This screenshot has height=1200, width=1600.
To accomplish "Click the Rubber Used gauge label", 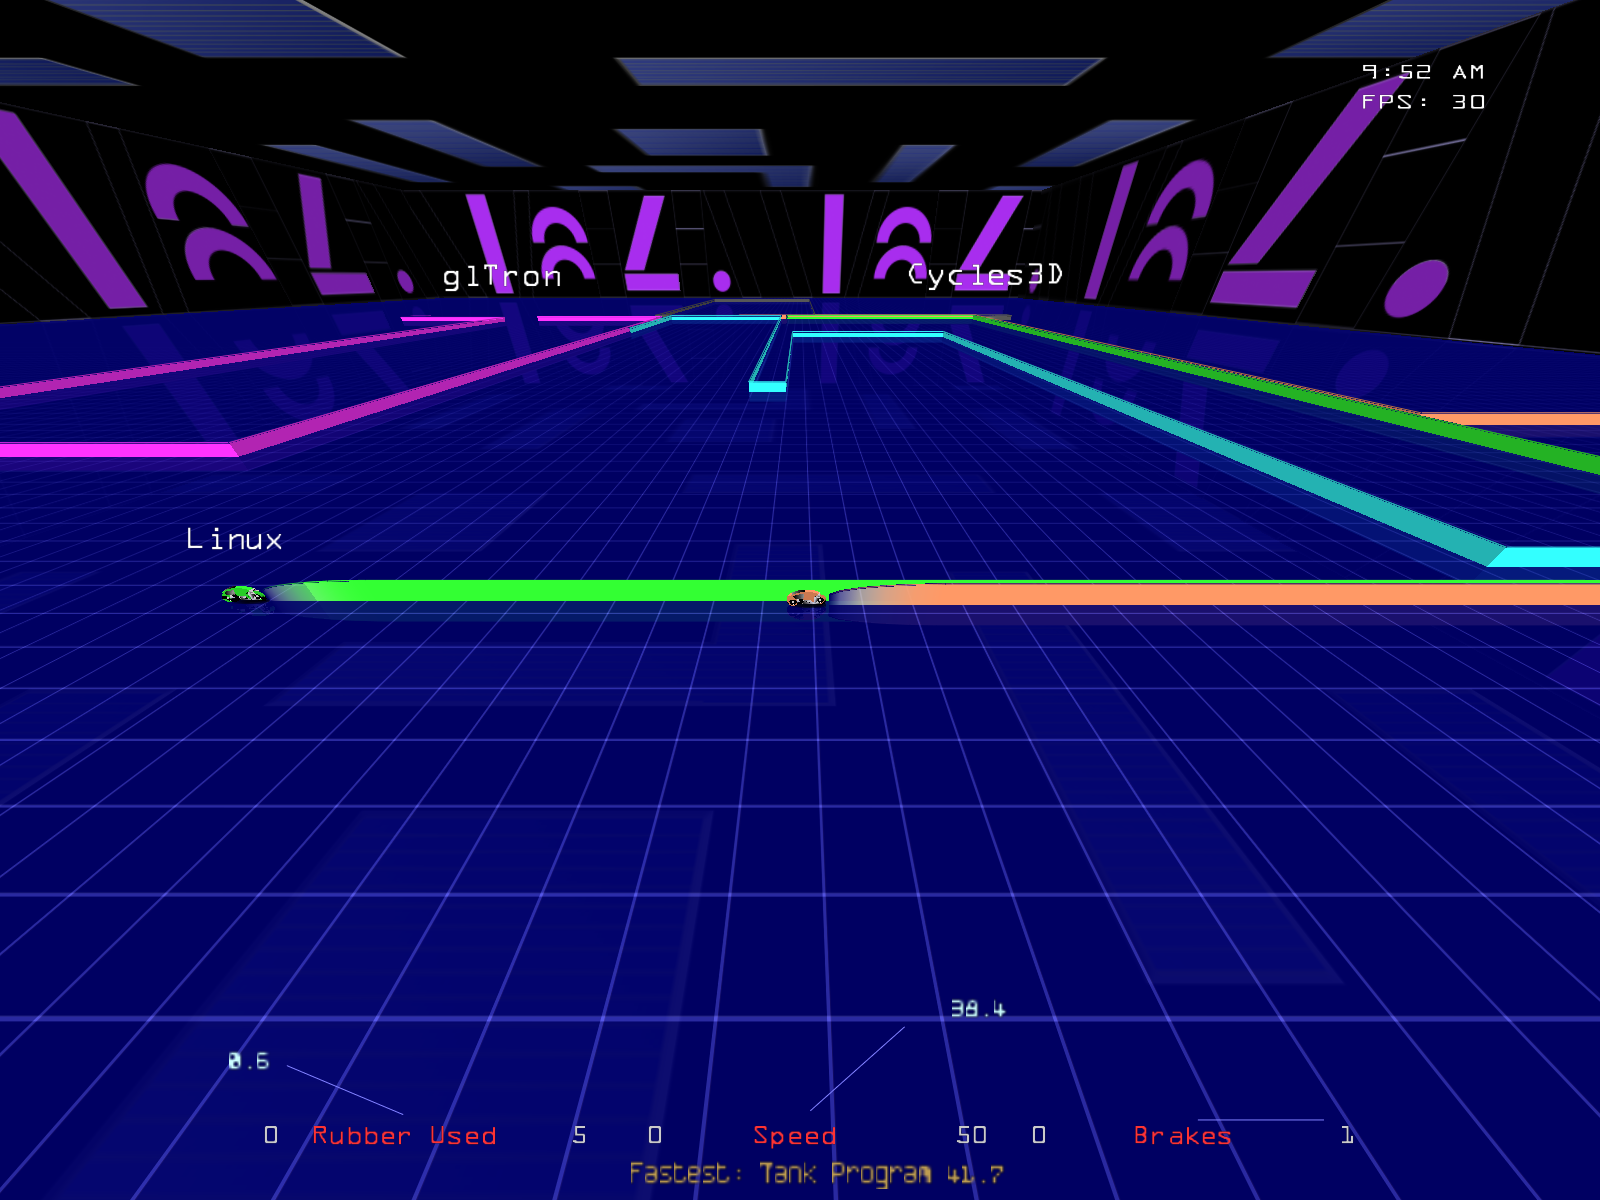I will (404, 1135).
